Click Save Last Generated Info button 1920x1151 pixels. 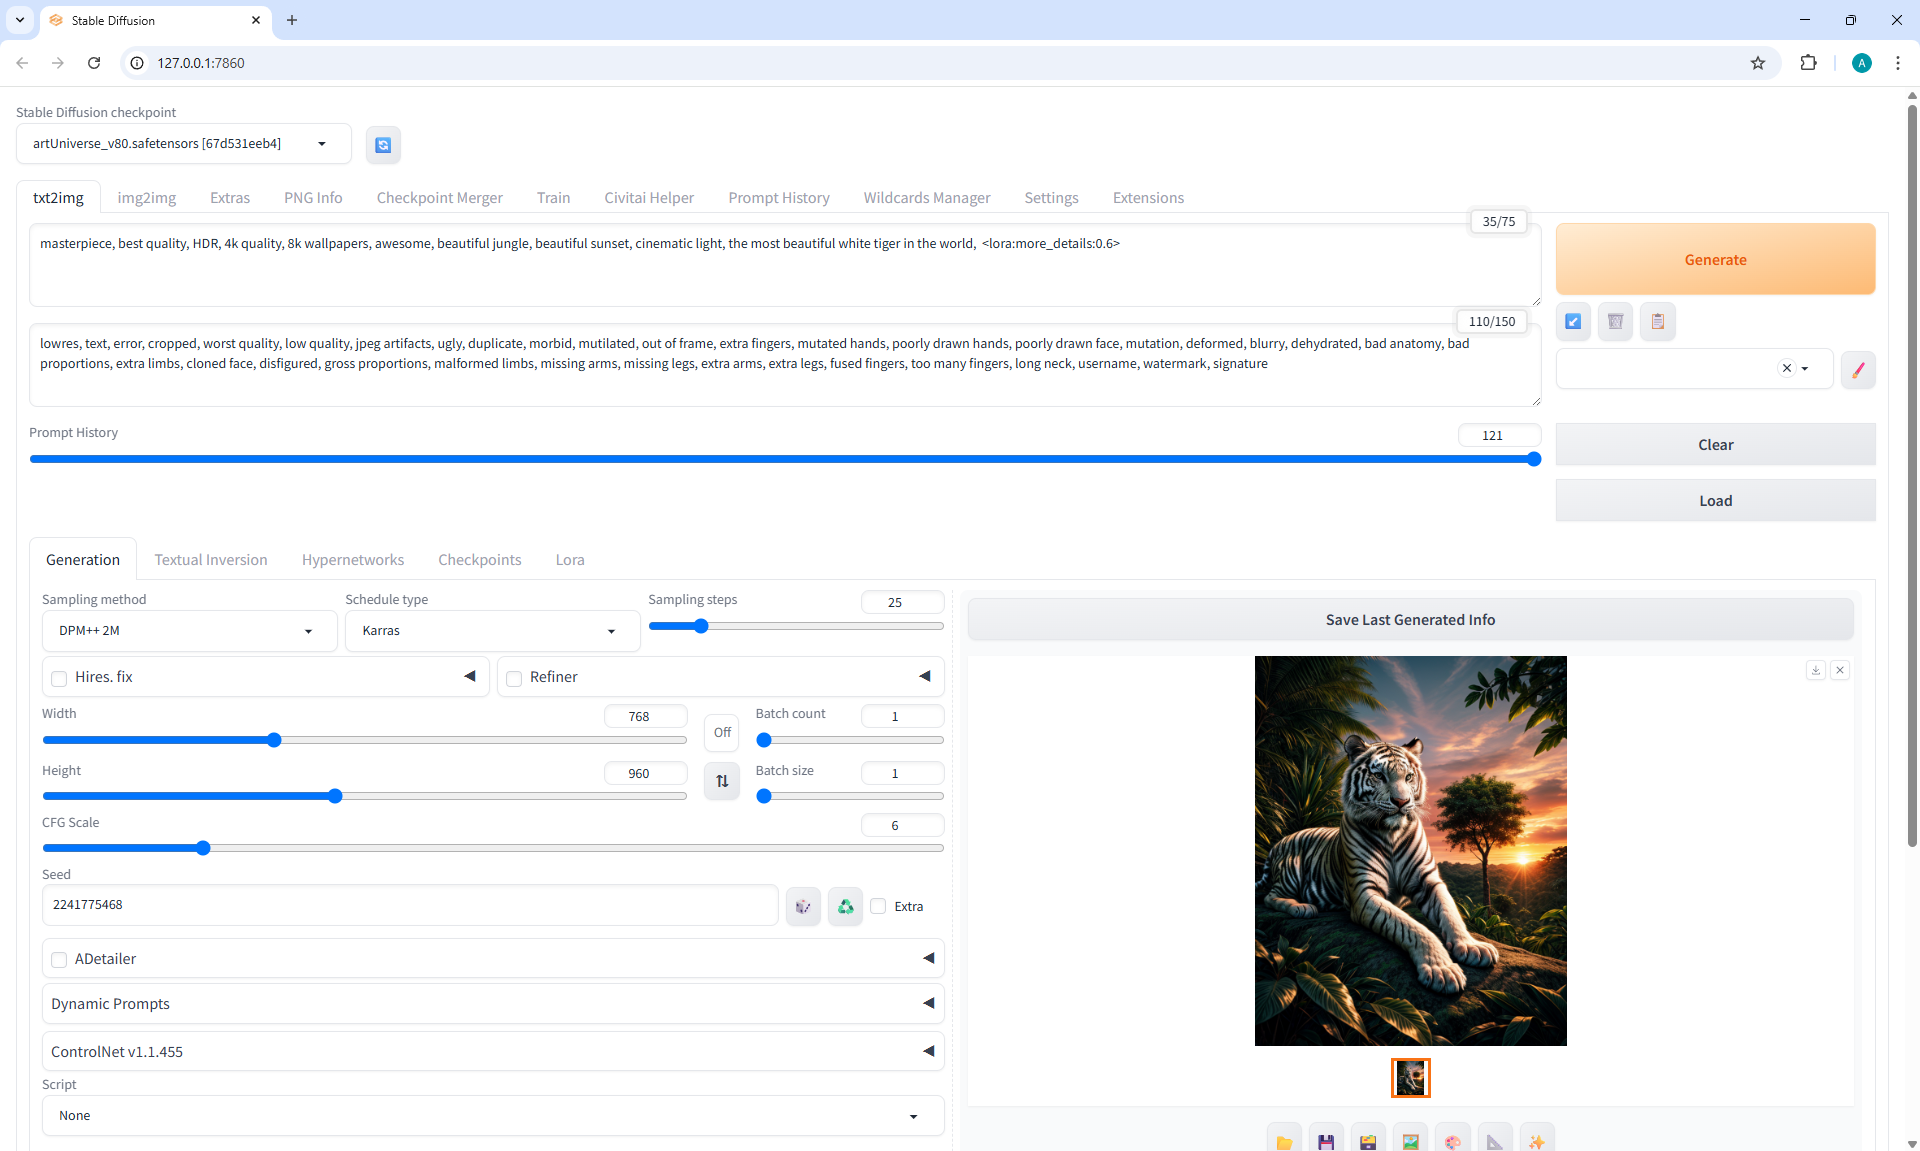coord(1410,620)
